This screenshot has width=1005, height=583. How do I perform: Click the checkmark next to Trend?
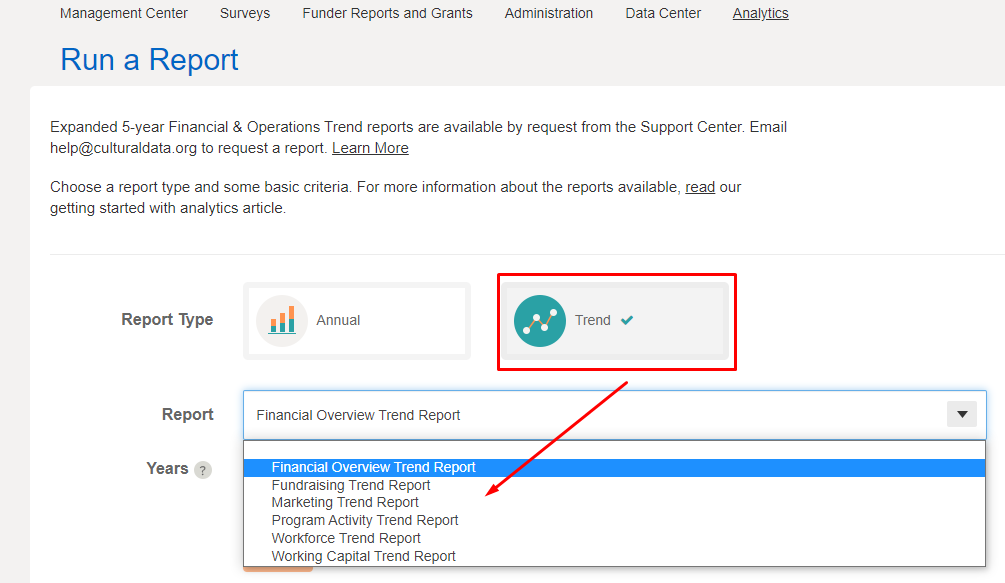pos(627,320)
